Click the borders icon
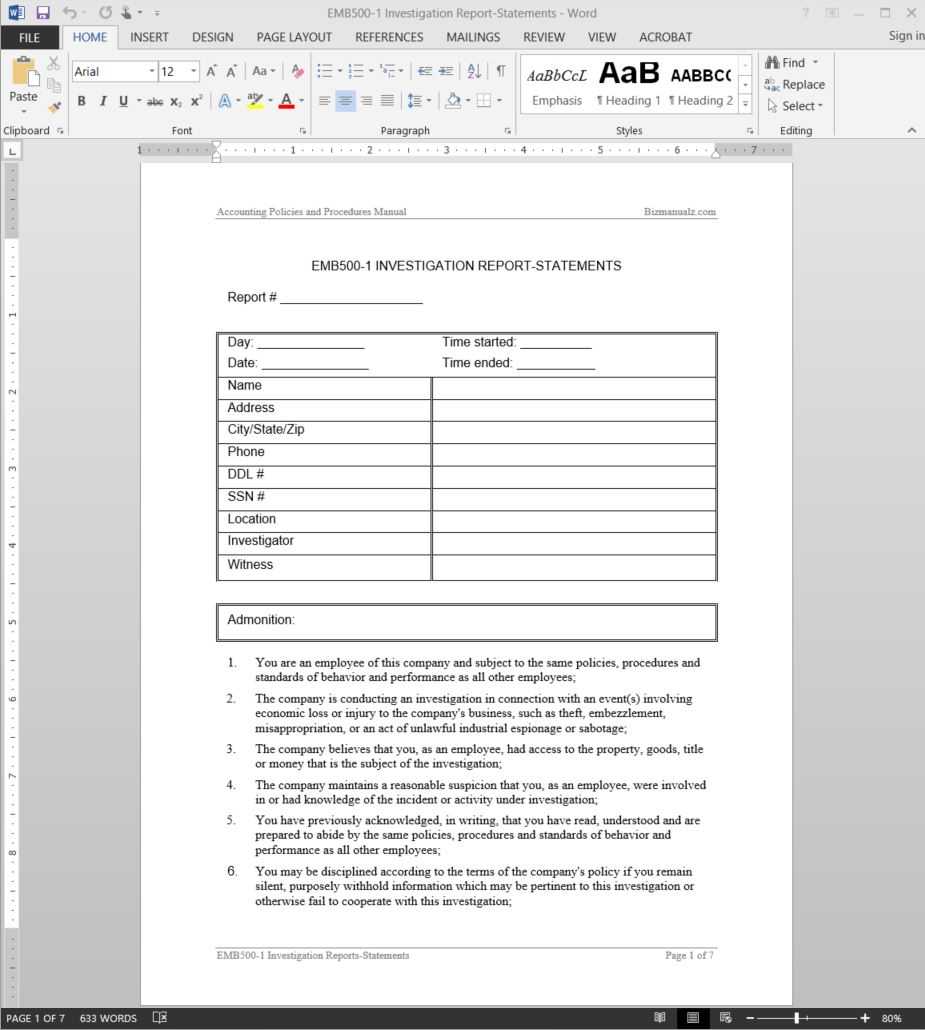The image size is (925, 1030). coord(484,101)
